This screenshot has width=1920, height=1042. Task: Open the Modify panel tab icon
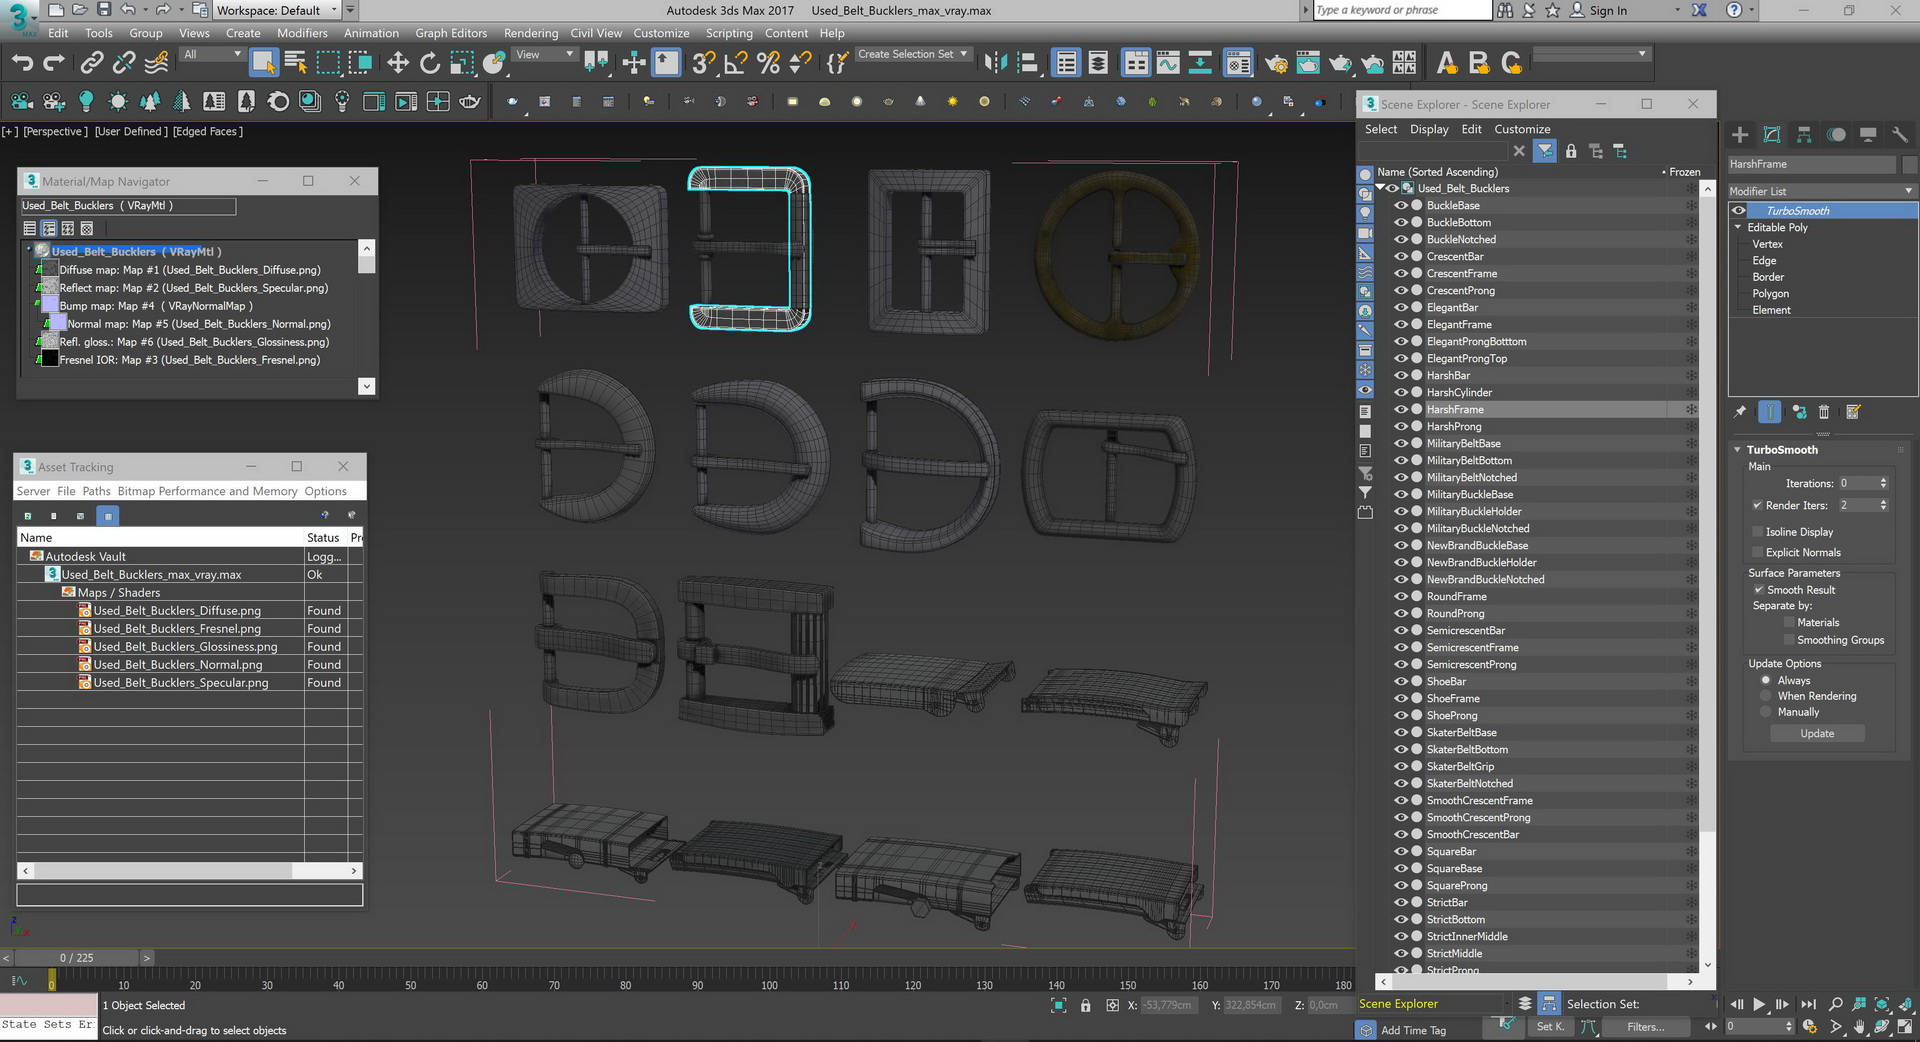pos(1772,135)
